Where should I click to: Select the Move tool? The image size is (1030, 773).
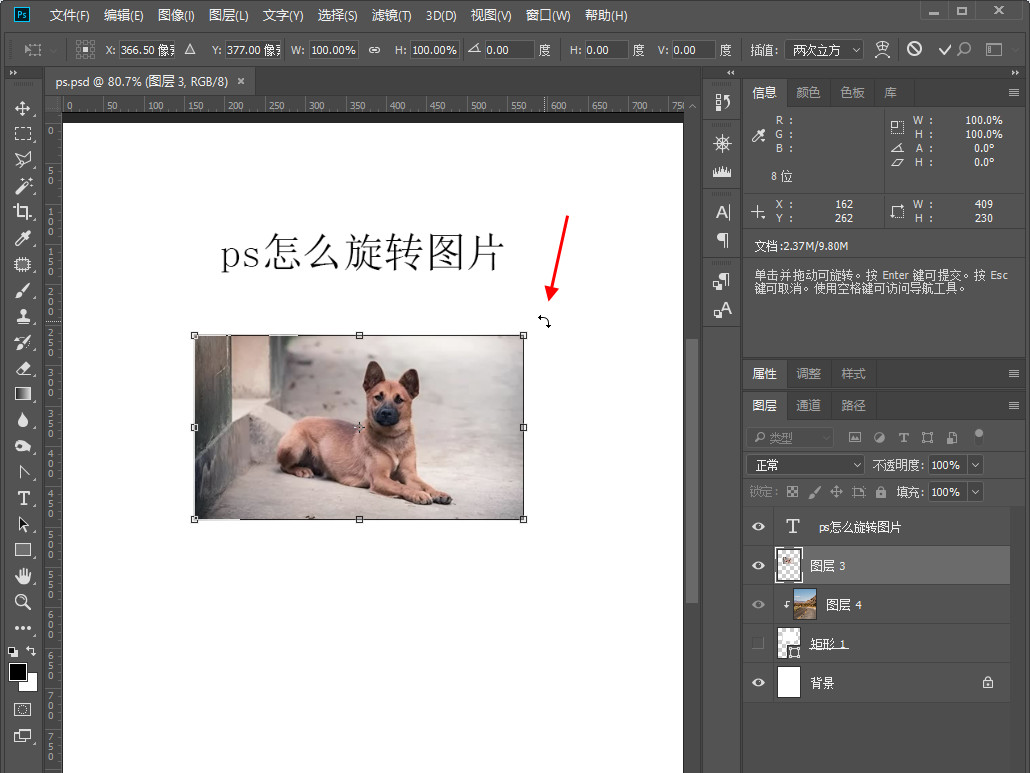pos(22,108)
